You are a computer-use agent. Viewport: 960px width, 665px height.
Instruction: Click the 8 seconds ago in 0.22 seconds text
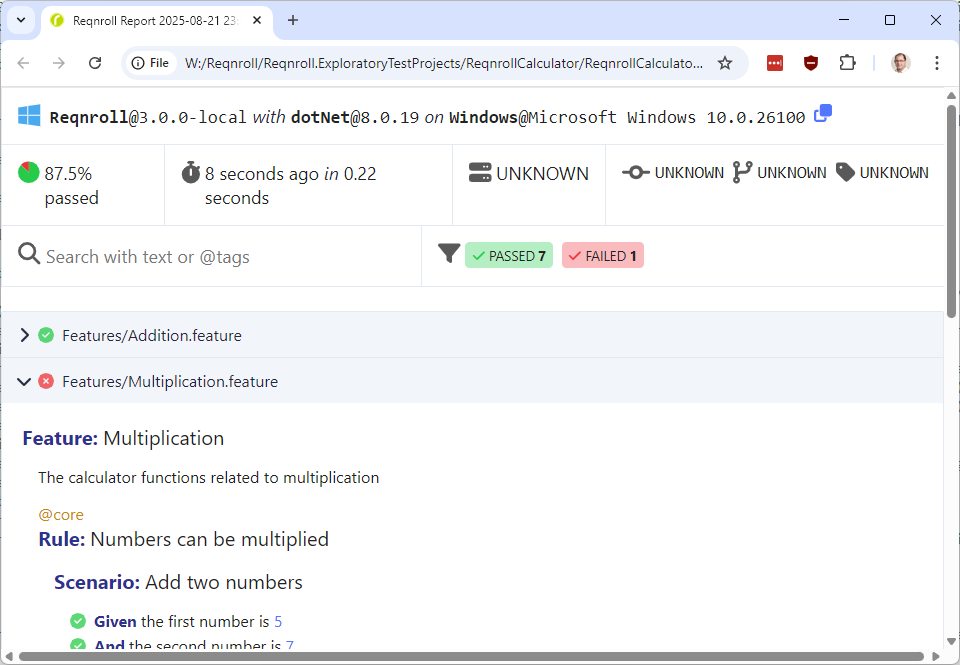pos(290,186)
